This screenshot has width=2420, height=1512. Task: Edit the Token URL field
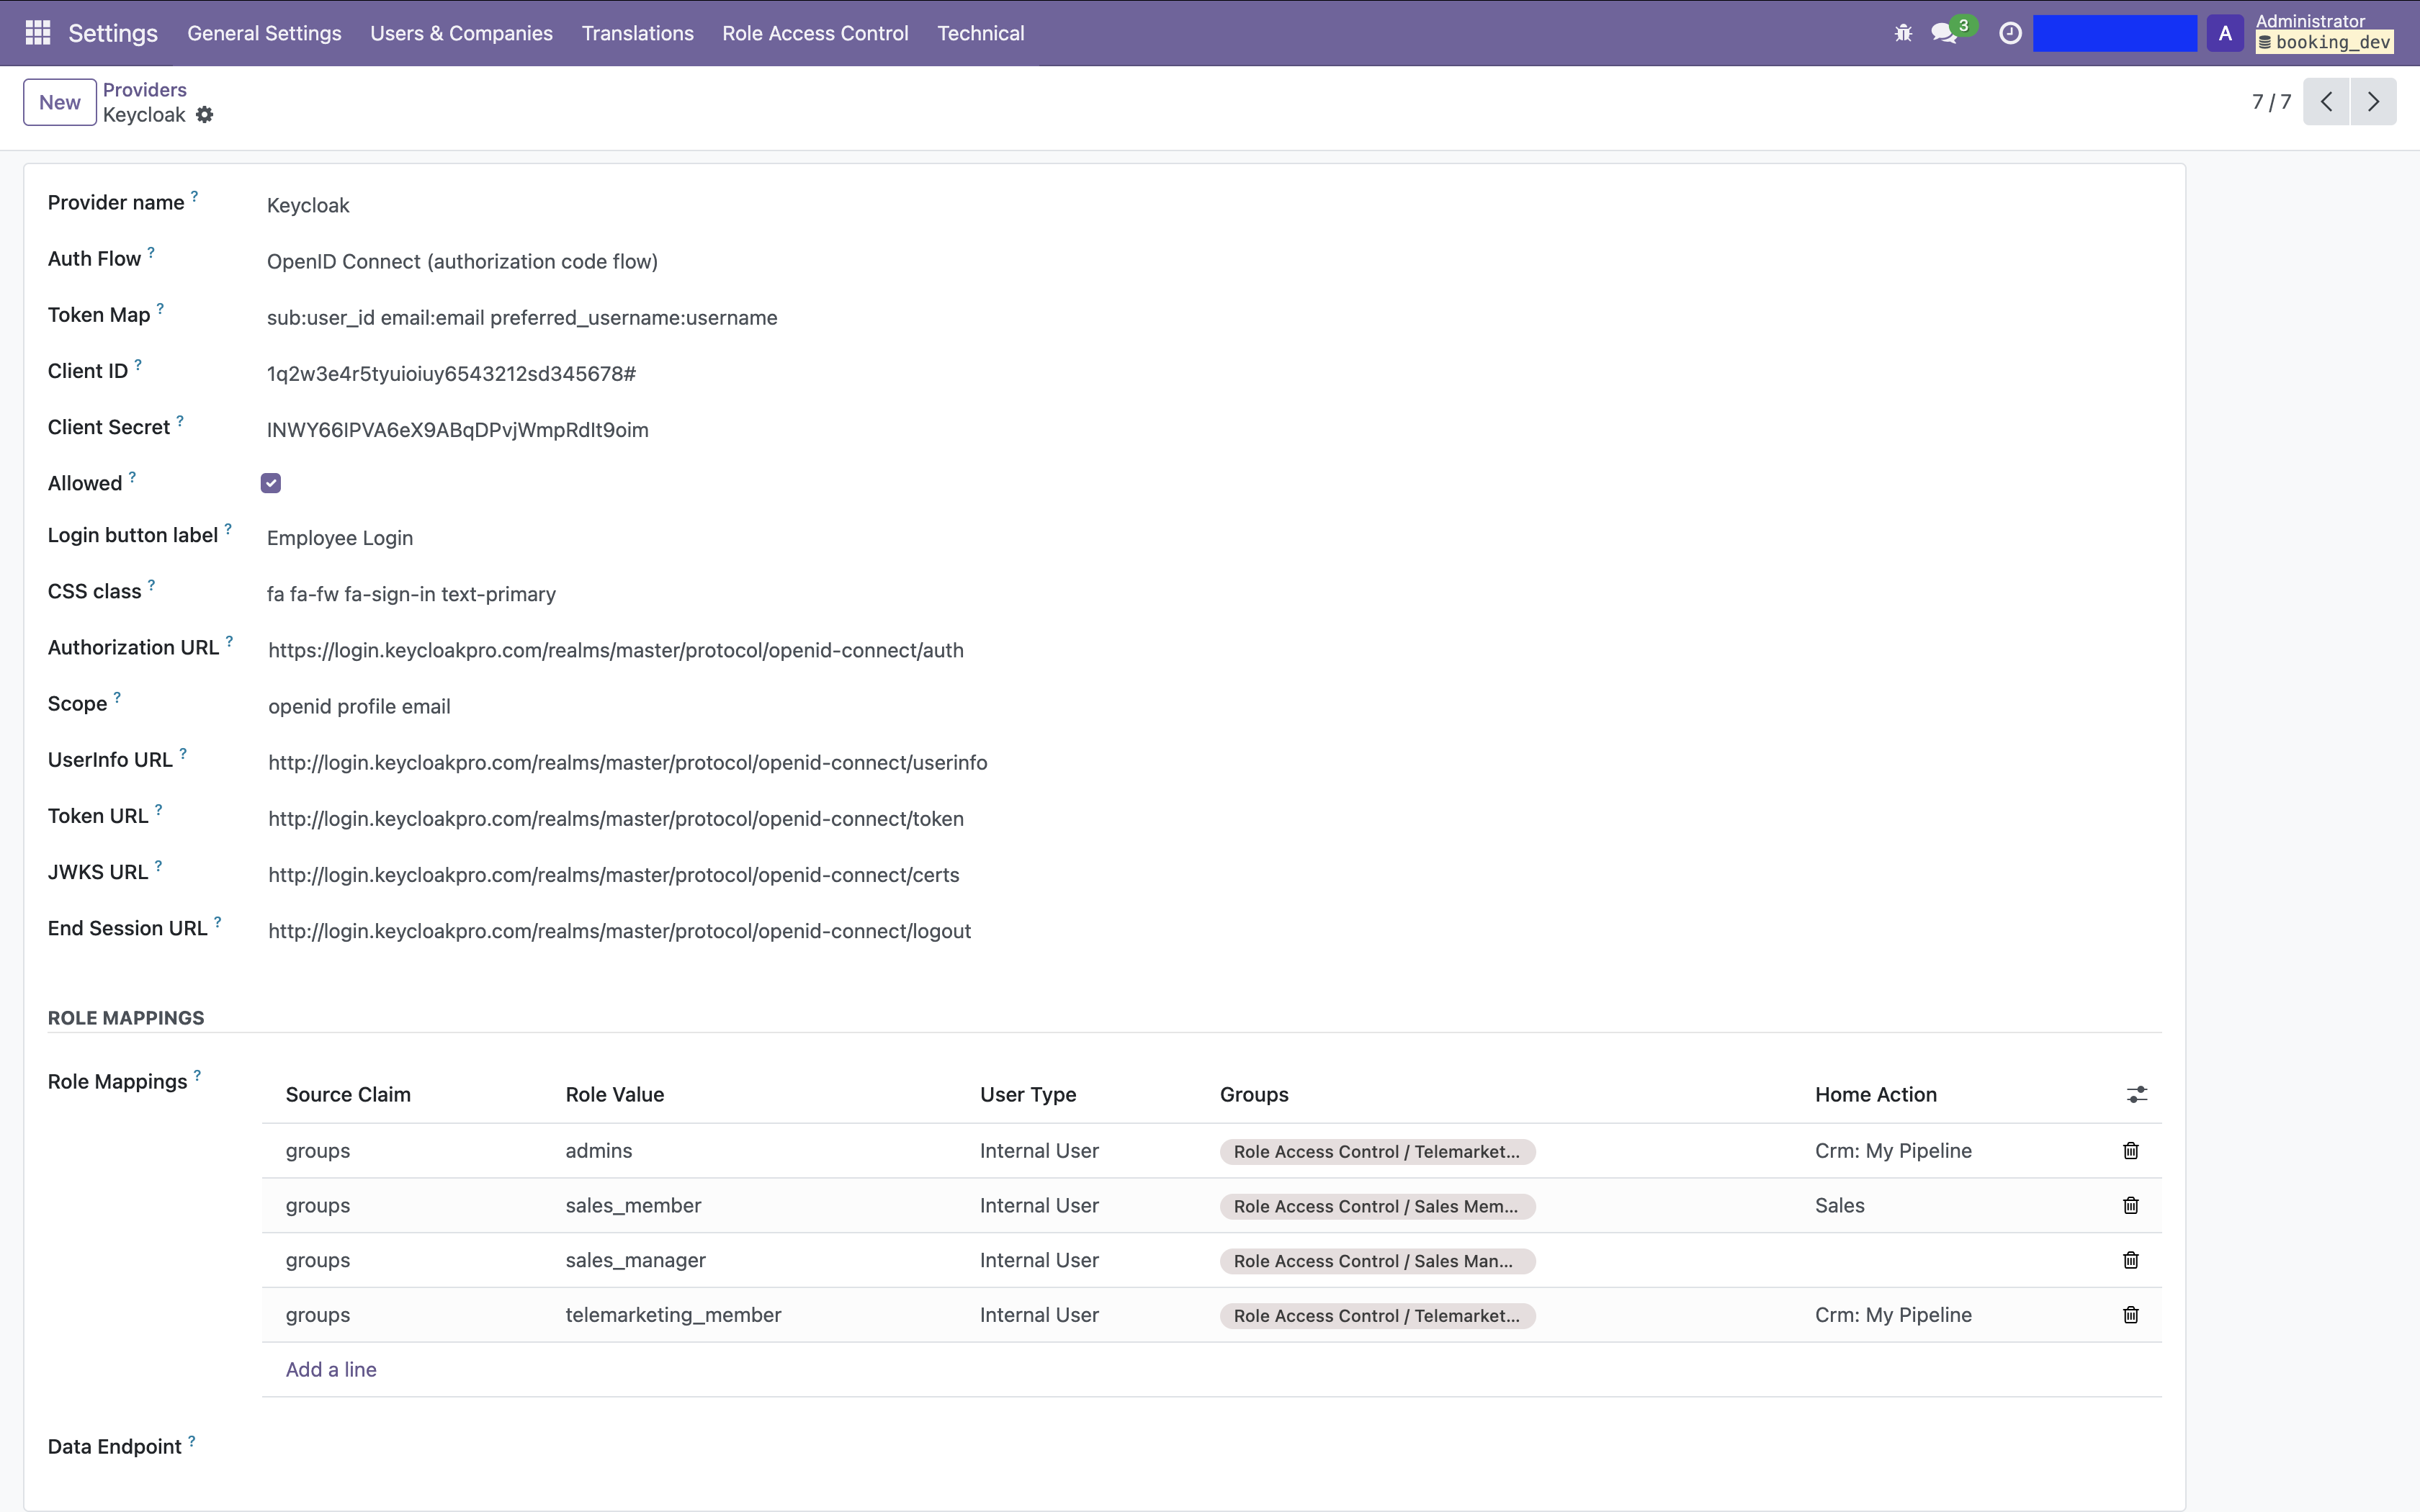(1212, 819)
